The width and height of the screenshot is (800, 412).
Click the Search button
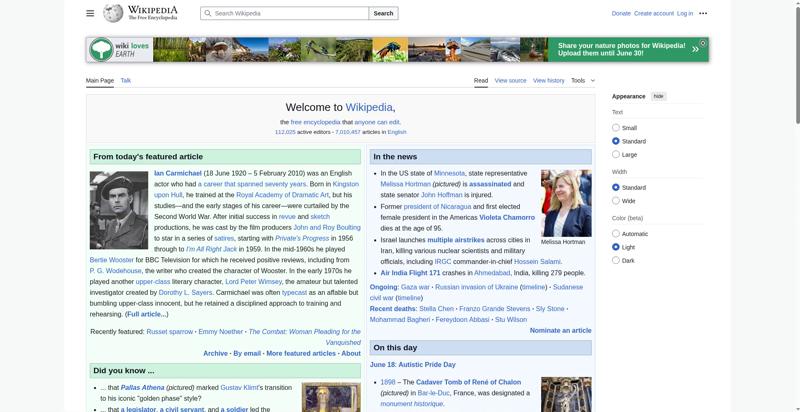[x=383, y=13]
